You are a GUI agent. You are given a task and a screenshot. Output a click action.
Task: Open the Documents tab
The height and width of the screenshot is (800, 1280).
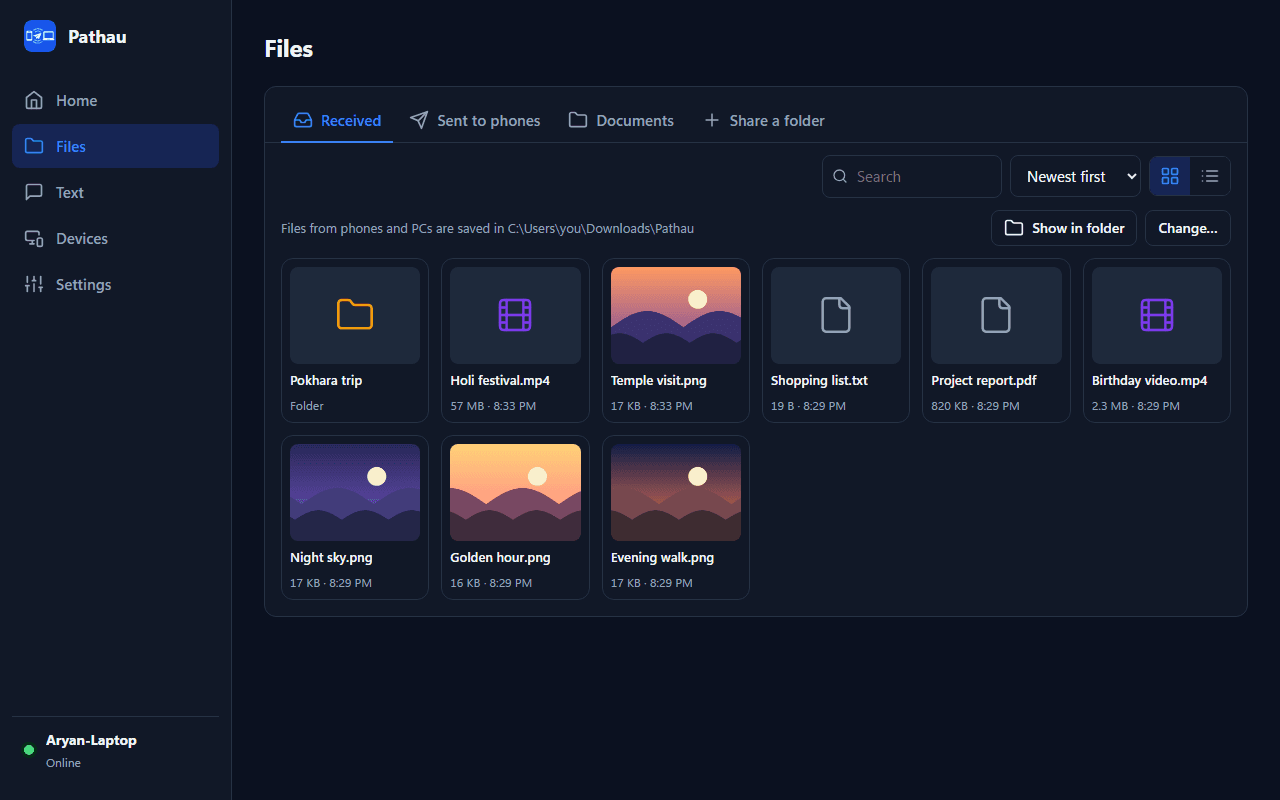point(621,120)
